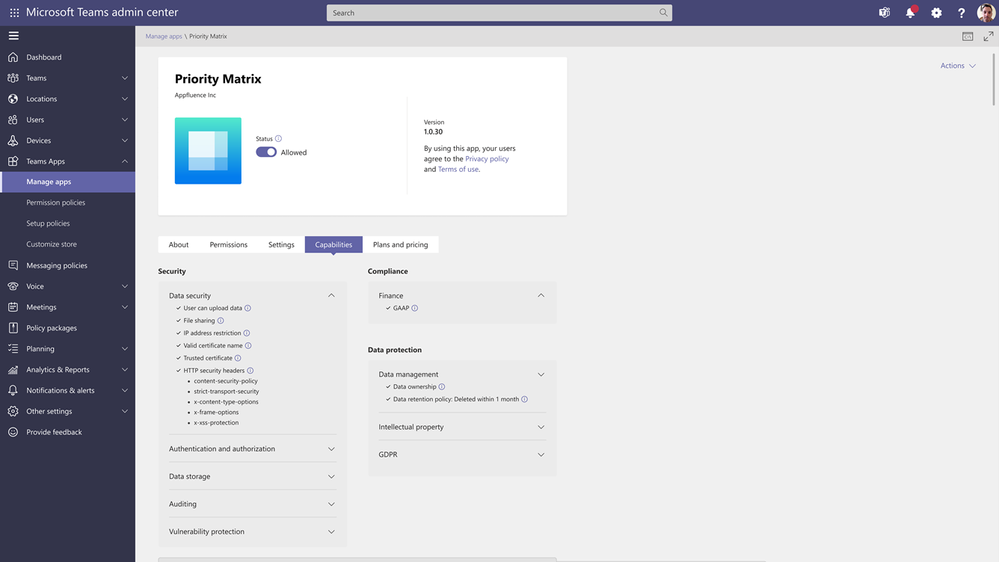
Task: Collapse the sidebar with hamburger icon
Action: [x=13, y=36]
